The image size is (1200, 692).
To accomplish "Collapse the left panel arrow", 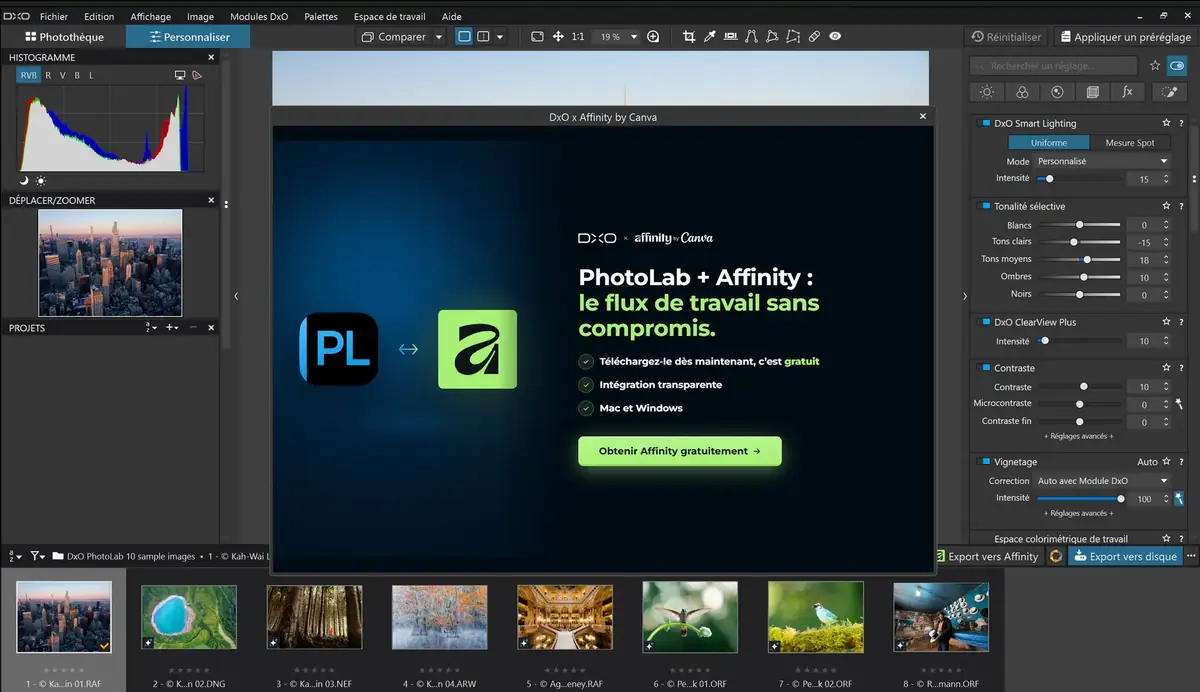I will 236,296.
